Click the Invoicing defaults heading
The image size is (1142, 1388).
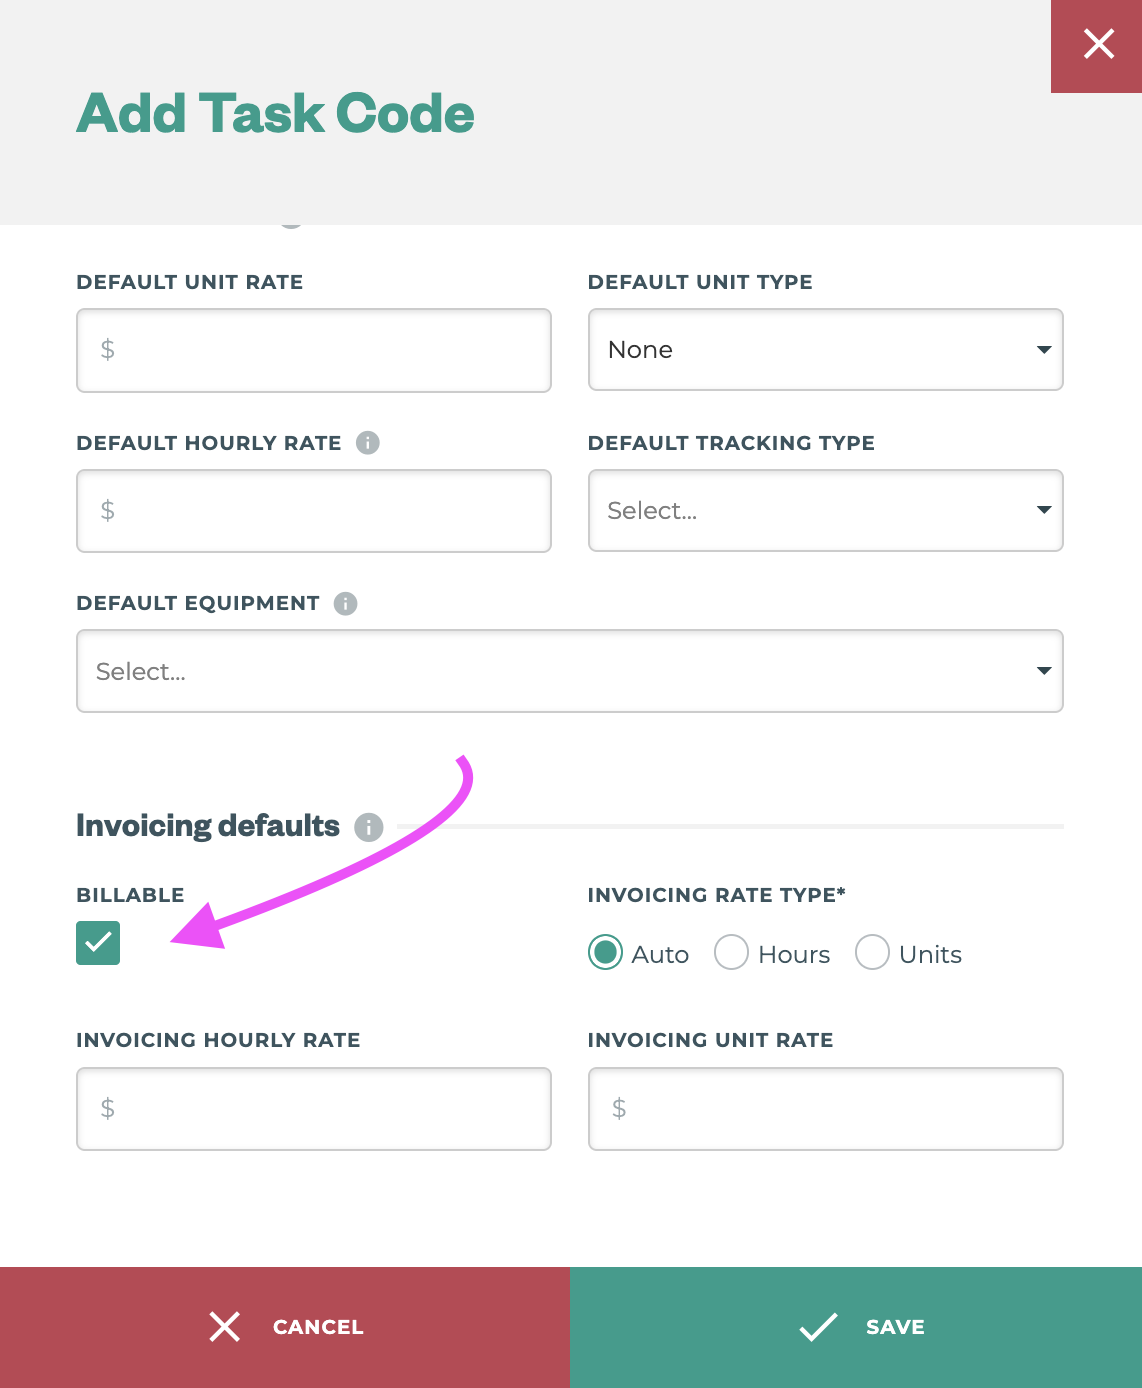[x=208, y=826]
